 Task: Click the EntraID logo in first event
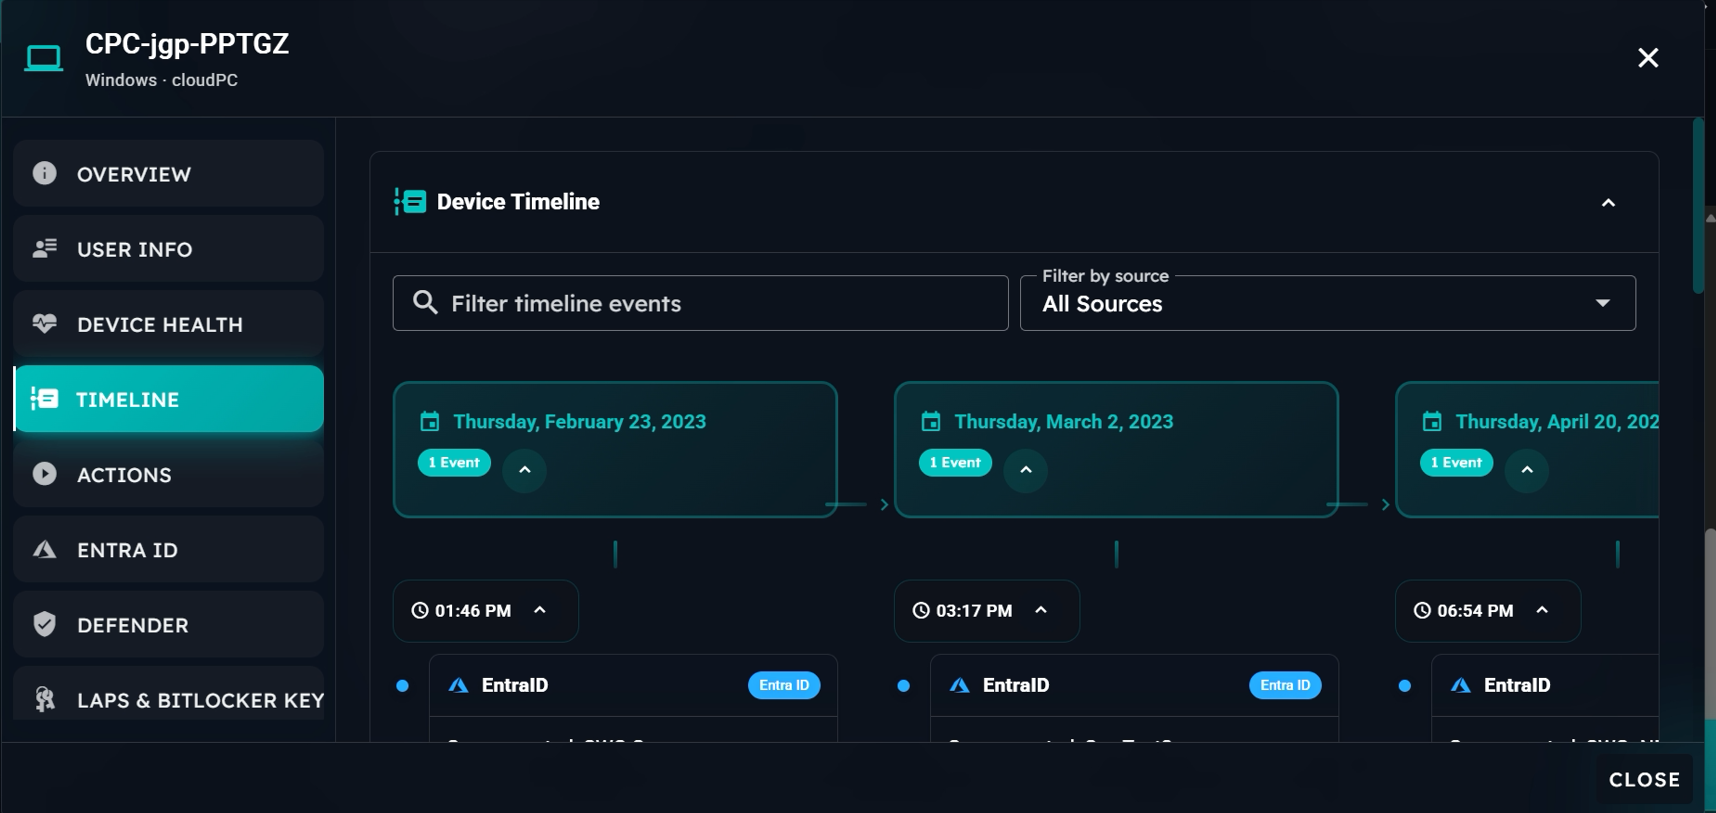pos(458,685)
